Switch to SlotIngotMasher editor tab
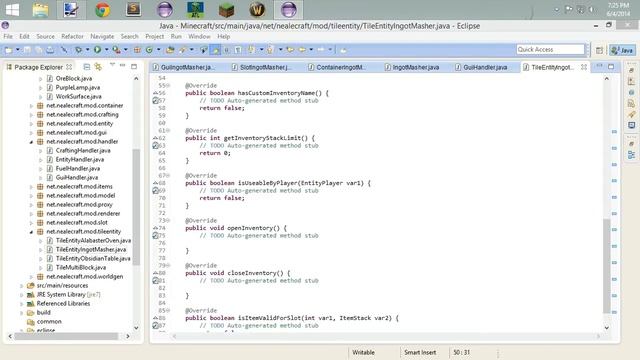This screenshot has width=640, height=360. pyautogui.click(x=262, y=67)
